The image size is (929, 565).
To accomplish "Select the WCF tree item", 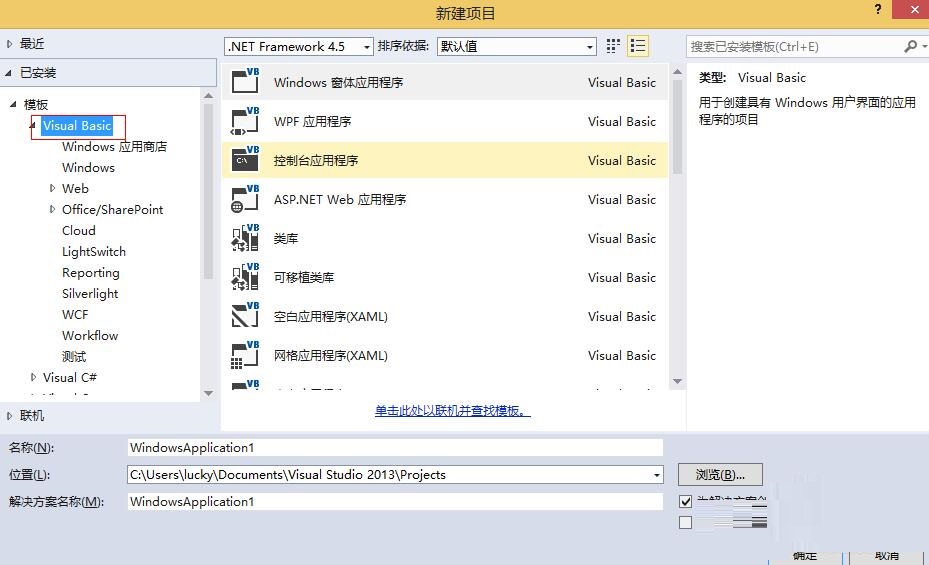I will (75, 314).
